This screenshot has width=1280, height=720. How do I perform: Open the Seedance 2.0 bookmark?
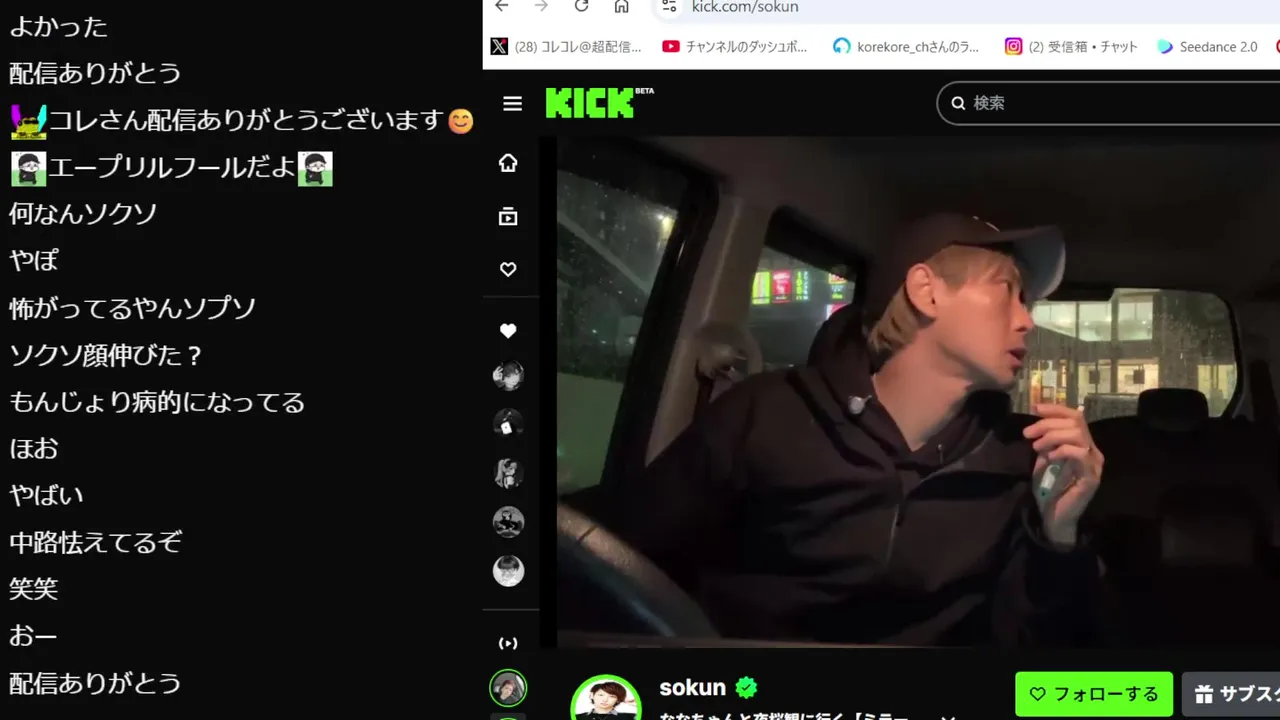coord(1208,47)
